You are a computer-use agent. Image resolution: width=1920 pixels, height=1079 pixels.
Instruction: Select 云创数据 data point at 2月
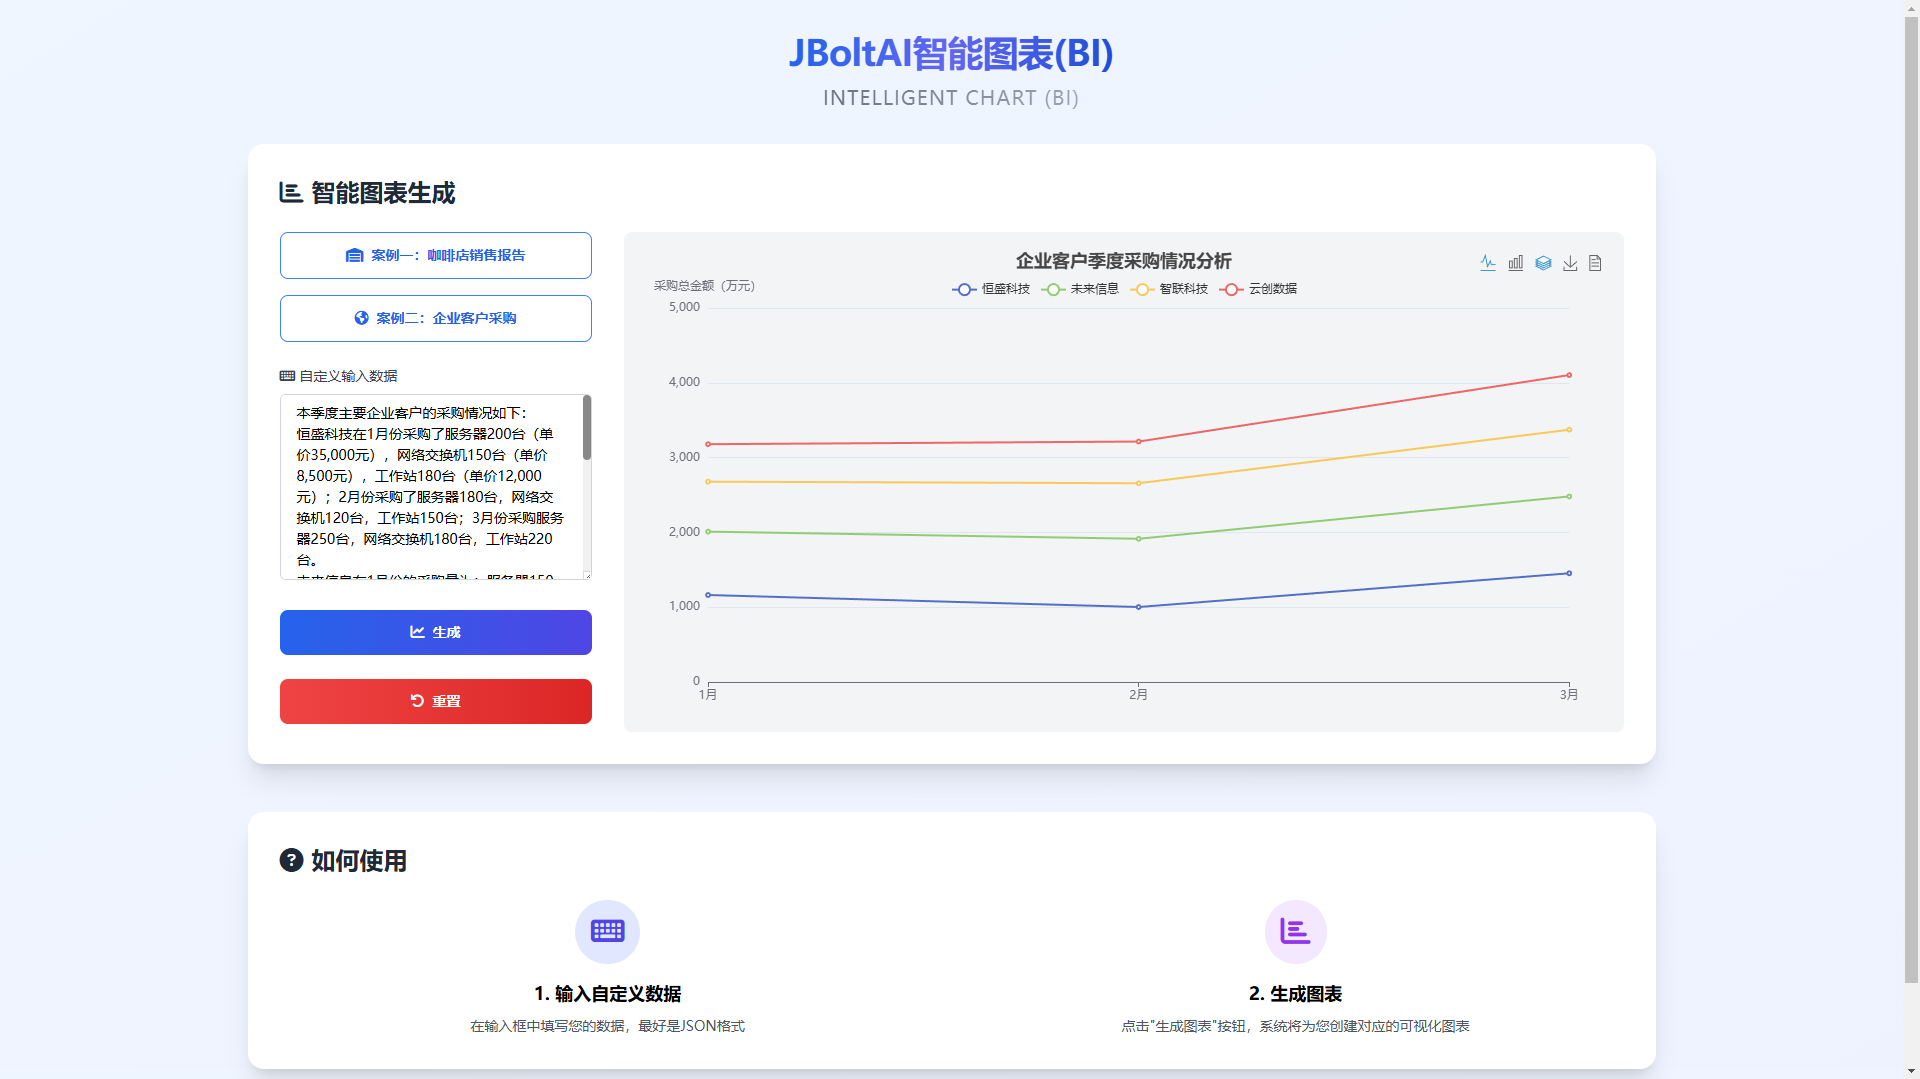(1138, 441)
